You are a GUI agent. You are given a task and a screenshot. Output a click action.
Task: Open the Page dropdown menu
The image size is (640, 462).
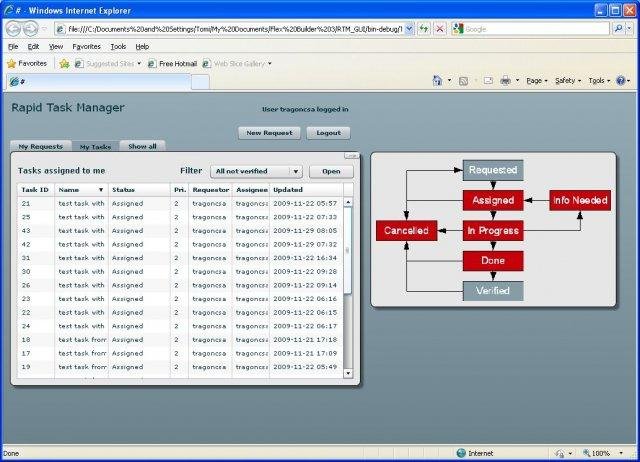pos(537,81)
